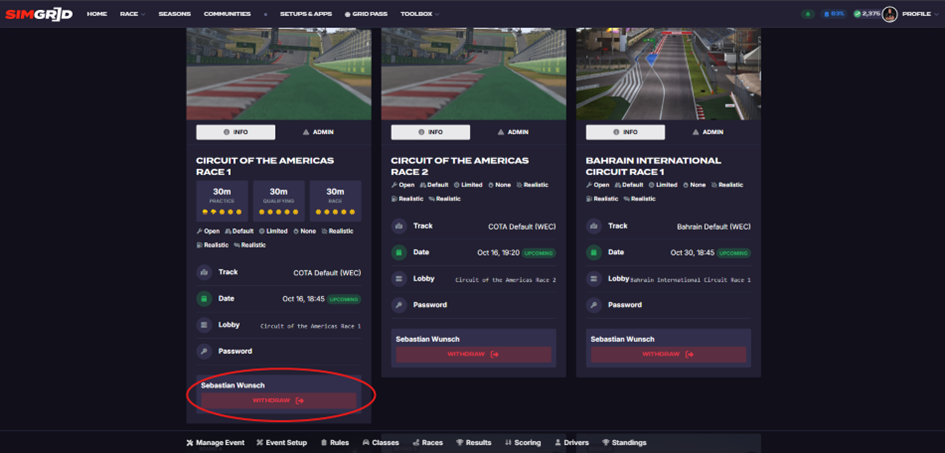Click the Track icon in COTA Race 2 card
The width and height of the screenshot is (945, 453).
tap(398, 226)
